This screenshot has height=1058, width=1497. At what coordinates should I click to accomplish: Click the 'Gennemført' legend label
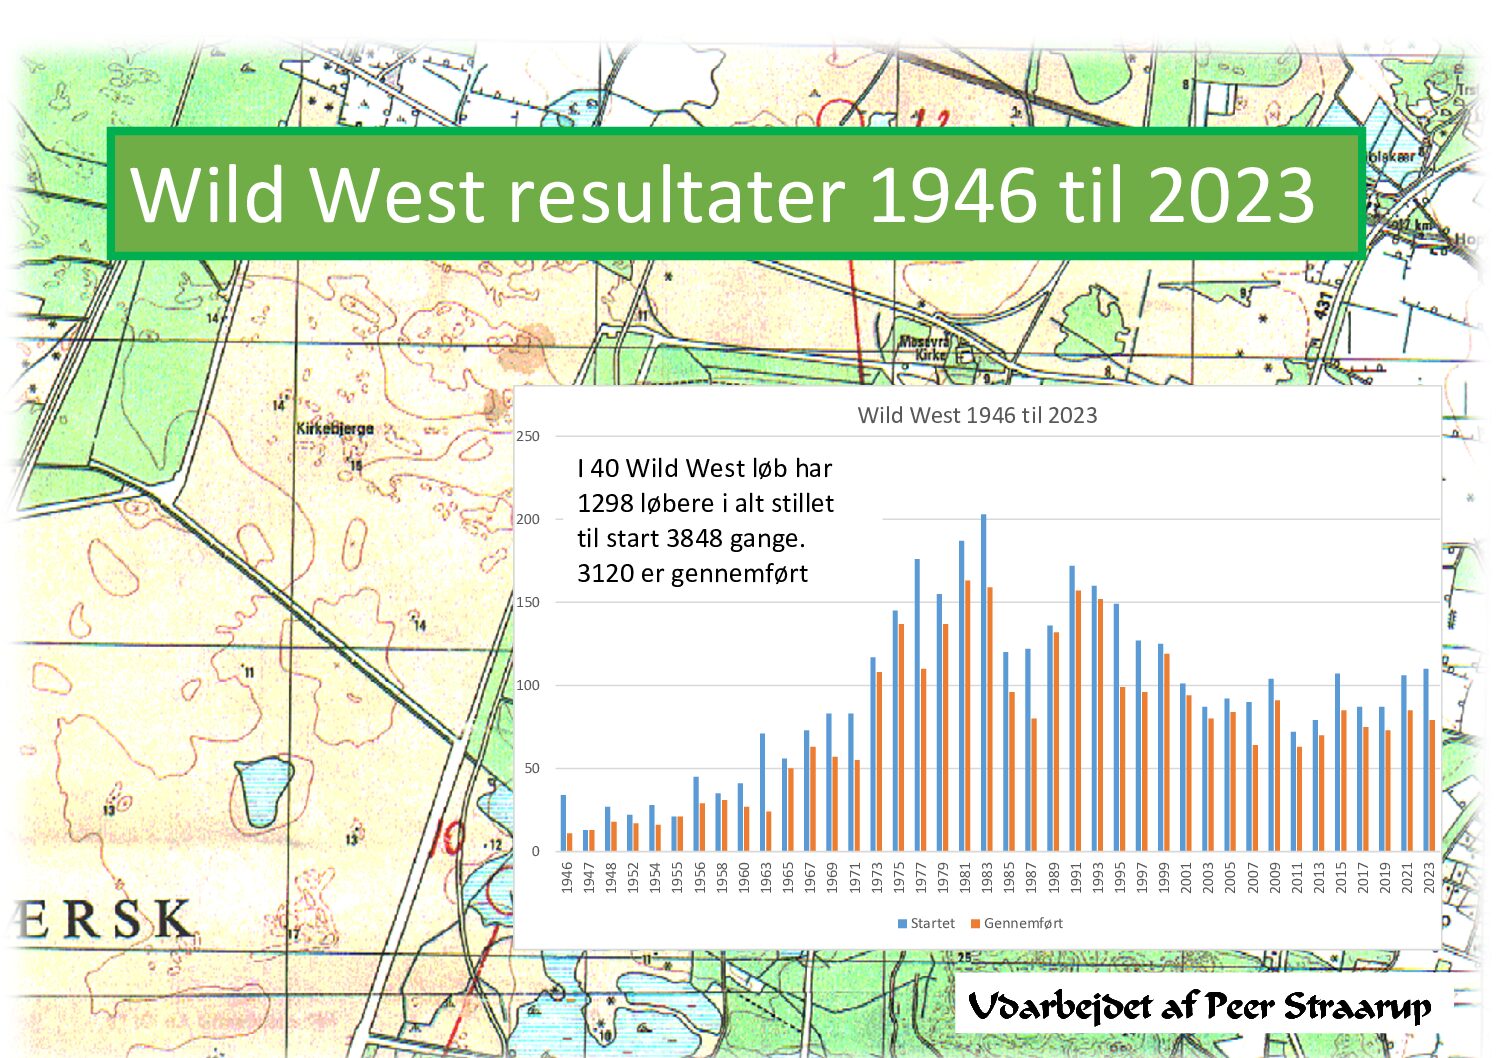point(1023,923)
